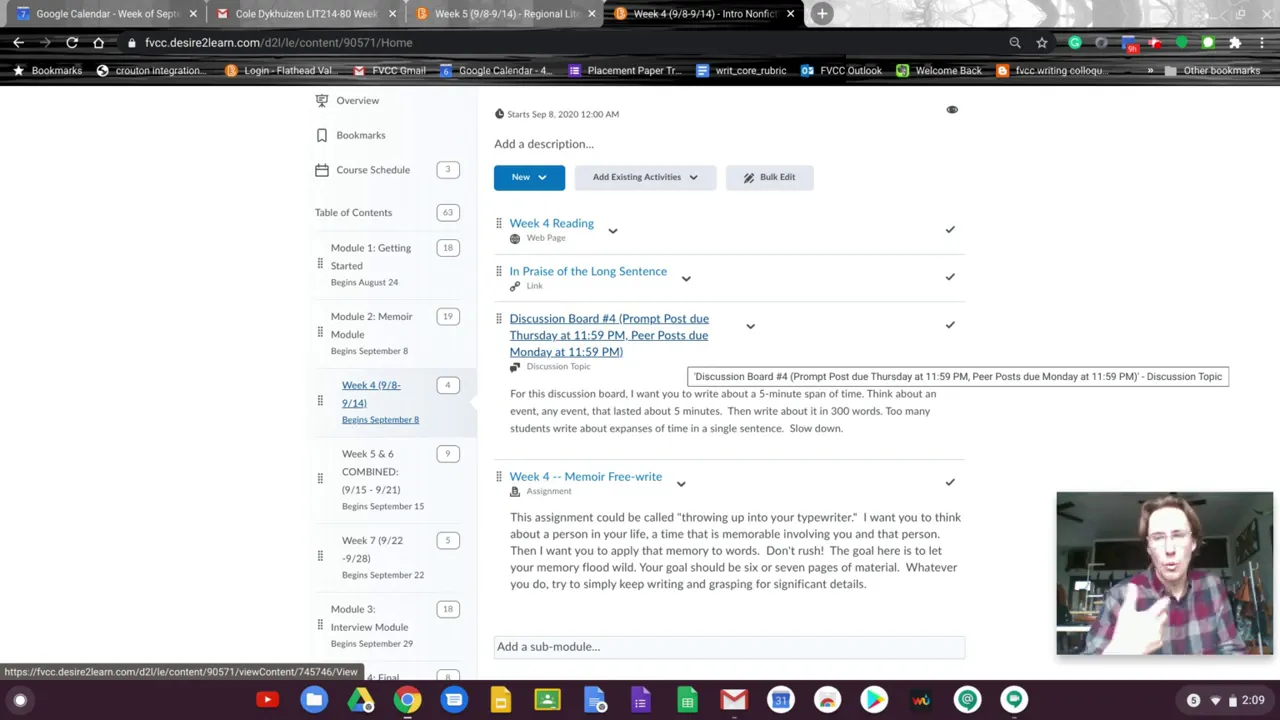Open actions chevron for Week 4 Memoir Free-write
Screen dimensions: 1280x720
[681, 484]
